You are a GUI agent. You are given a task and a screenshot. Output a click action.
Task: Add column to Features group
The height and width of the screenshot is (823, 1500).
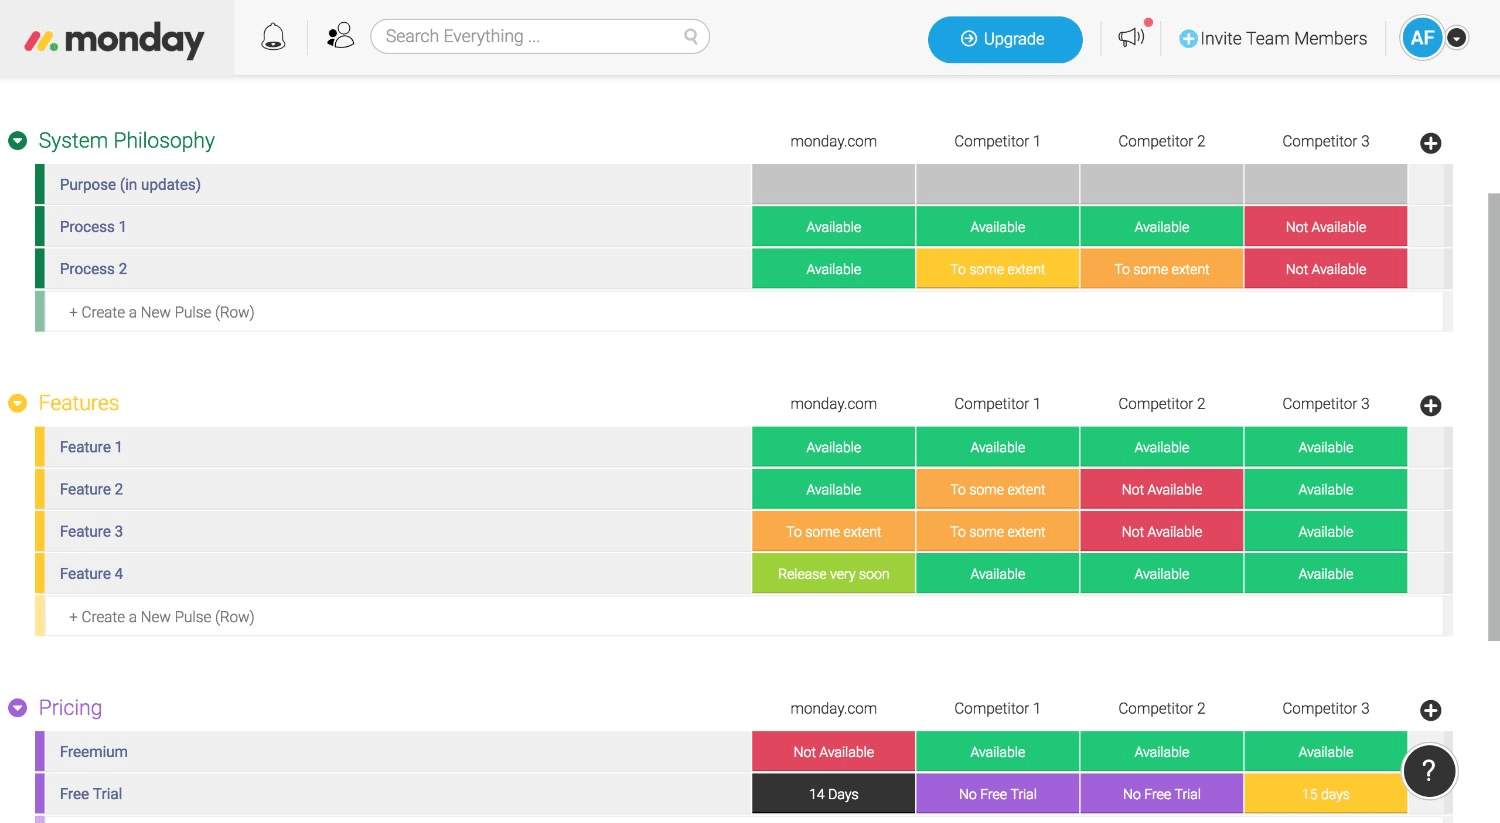pyautogui.click(x=1431, y=406)
